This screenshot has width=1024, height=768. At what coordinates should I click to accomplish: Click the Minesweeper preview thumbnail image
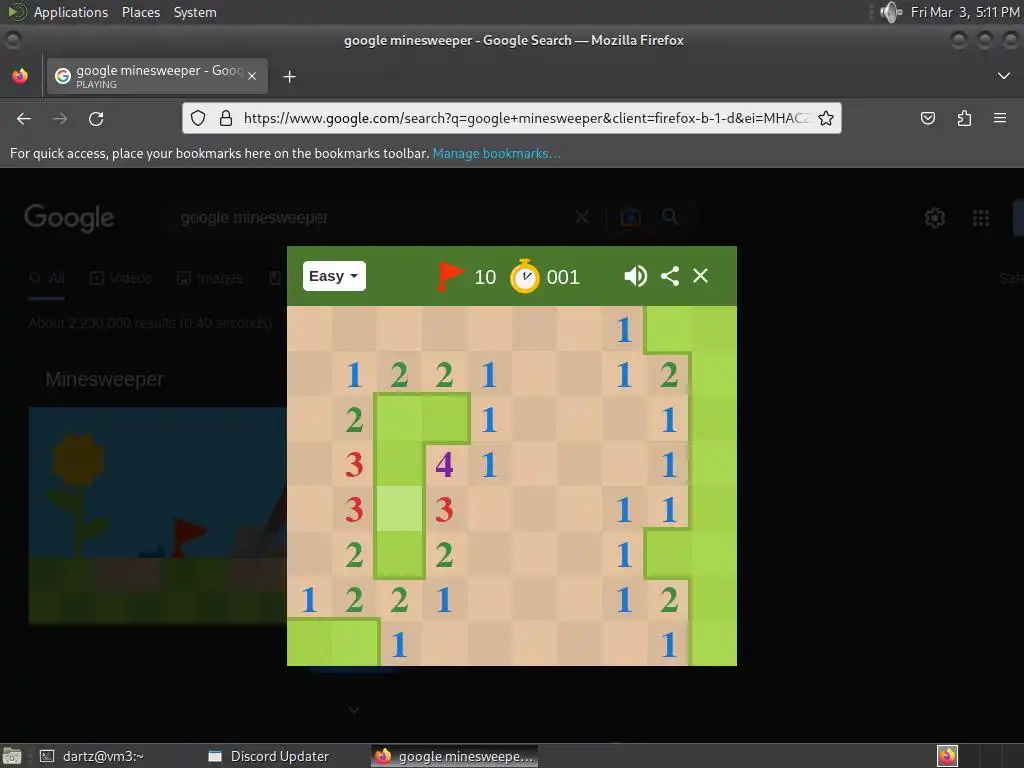coord(157,515)
